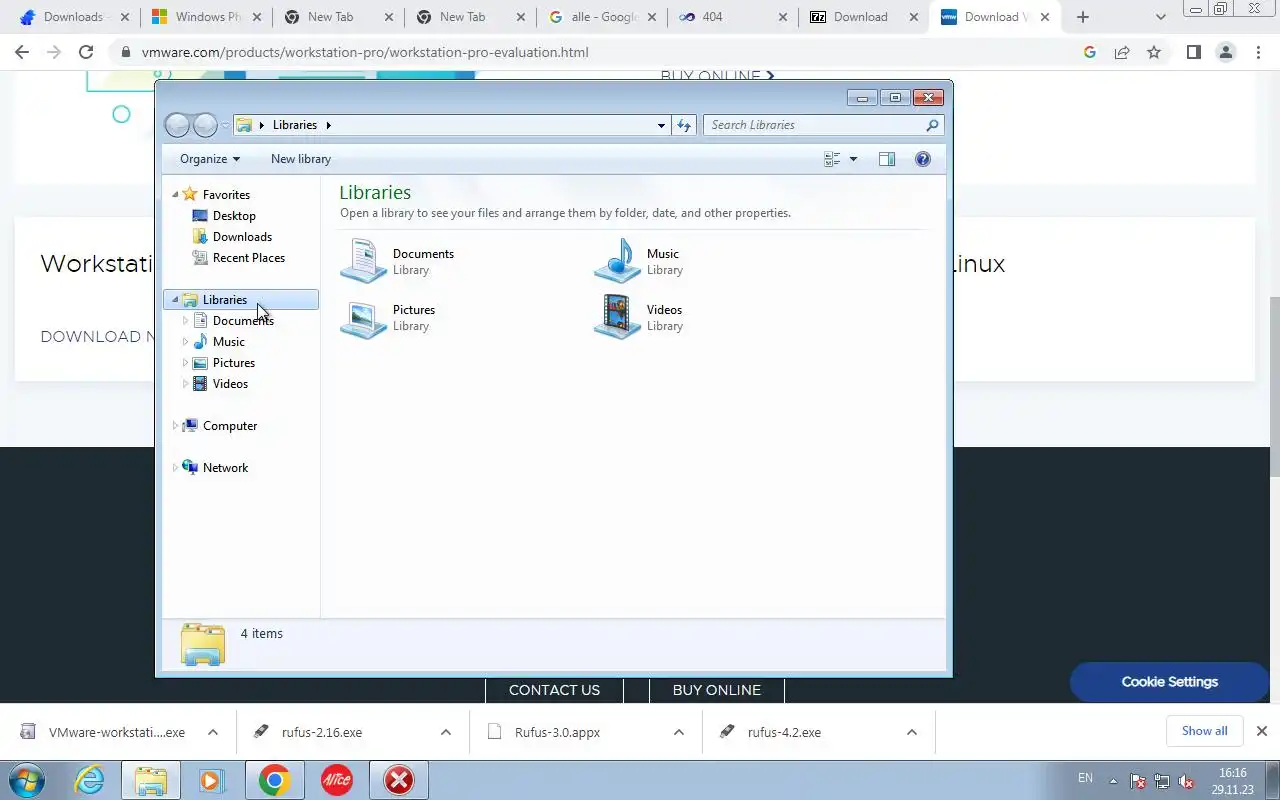Open the Documents library icon
1280x800 pixels.
363,261
